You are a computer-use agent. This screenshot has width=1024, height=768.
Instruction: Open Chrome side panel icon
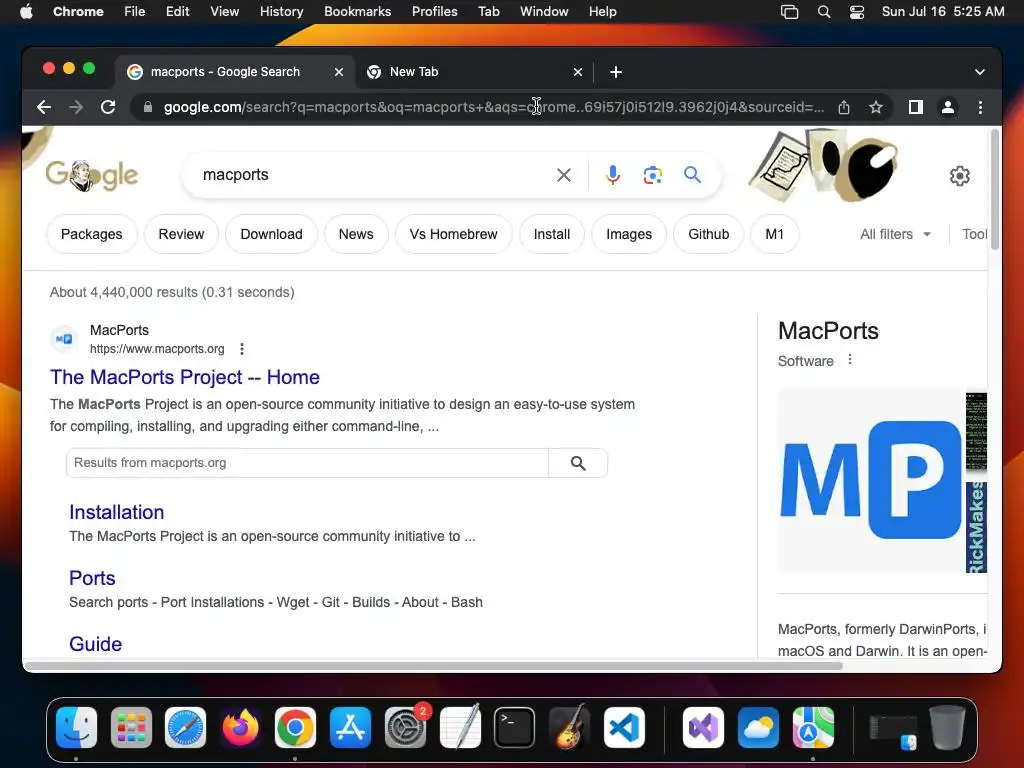[916, 107]
